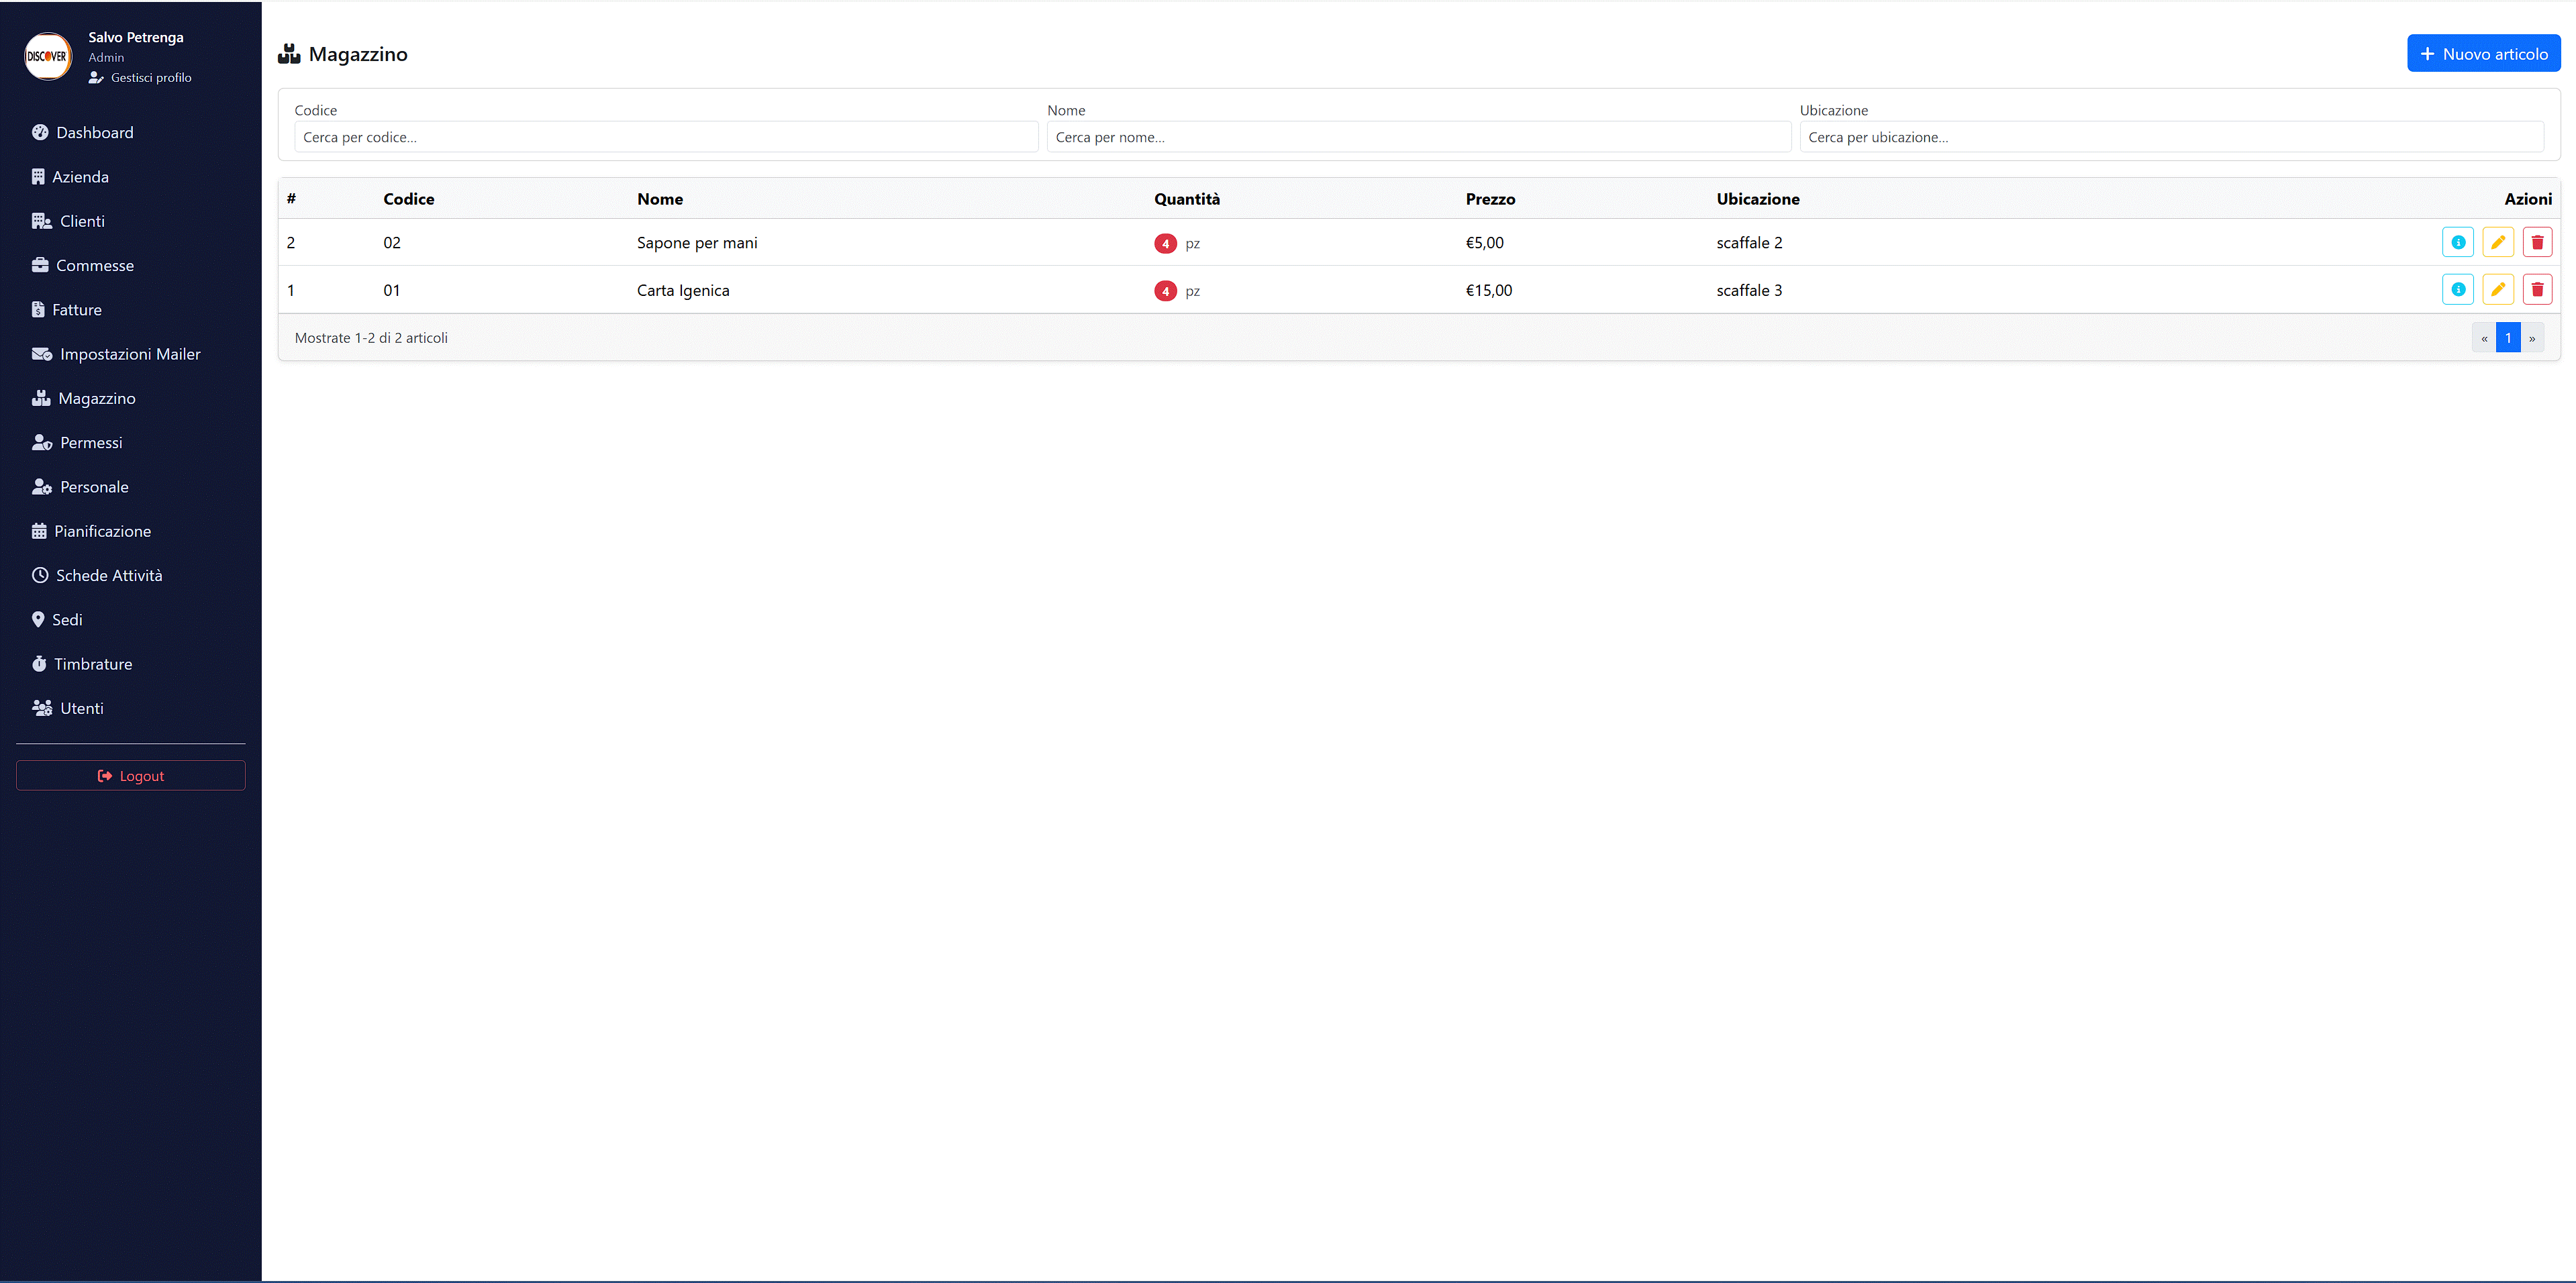Click pencil edit icon for Carta Igenica
Viewport: 2576px width, 1283px height.
pyautogui.click(x=2497, y=290)
